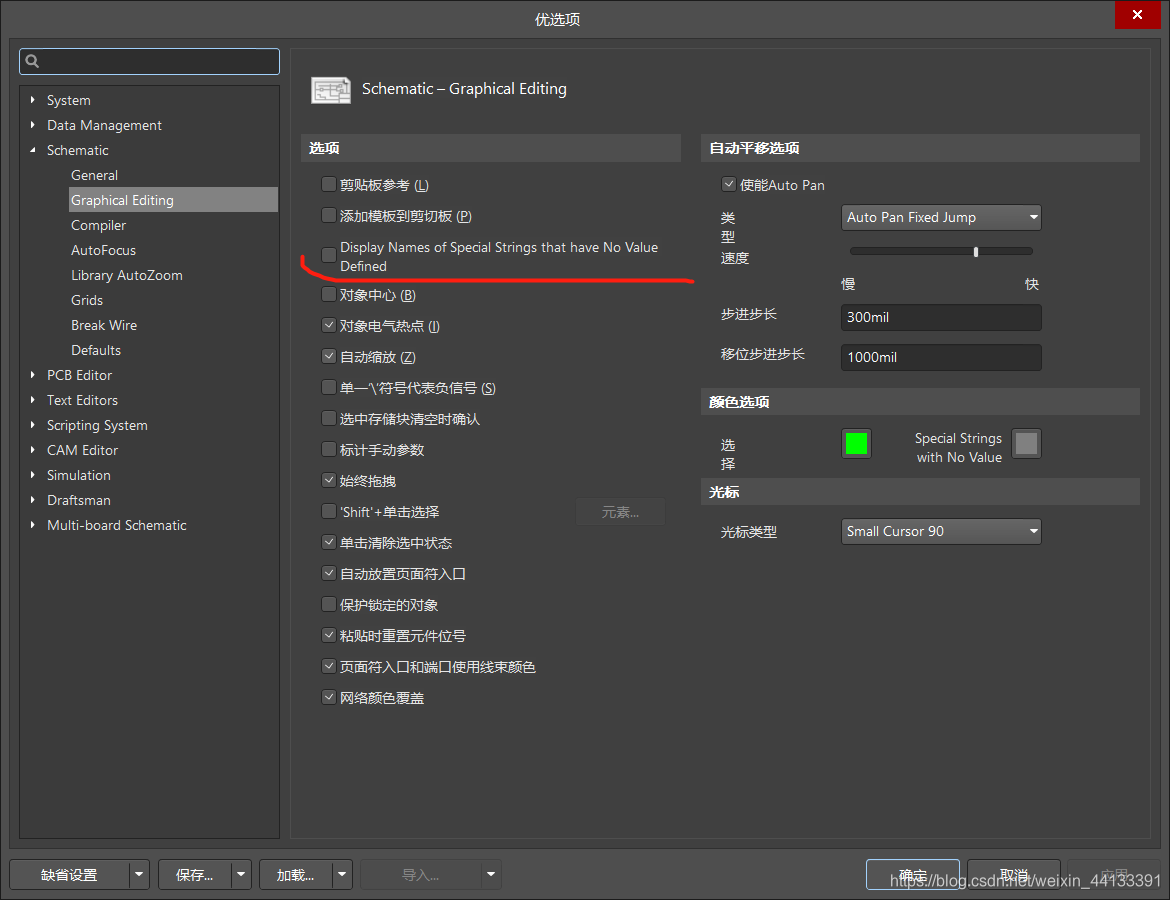Click the 移位步进步长 1000mil field
The image size is (1170, 900).
941,357
